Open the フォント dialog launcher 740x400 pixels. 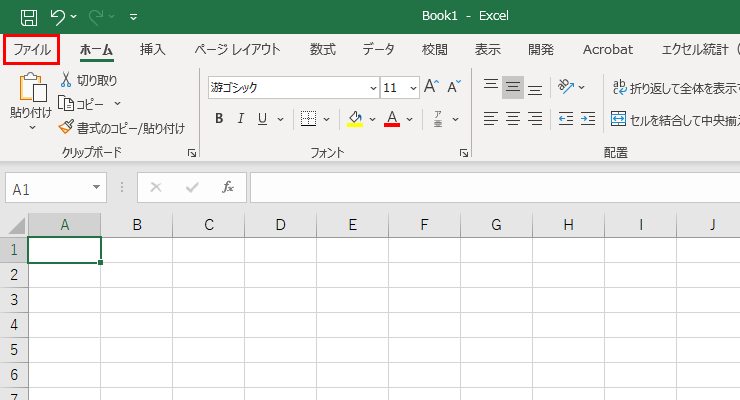[x=463, y=153]
